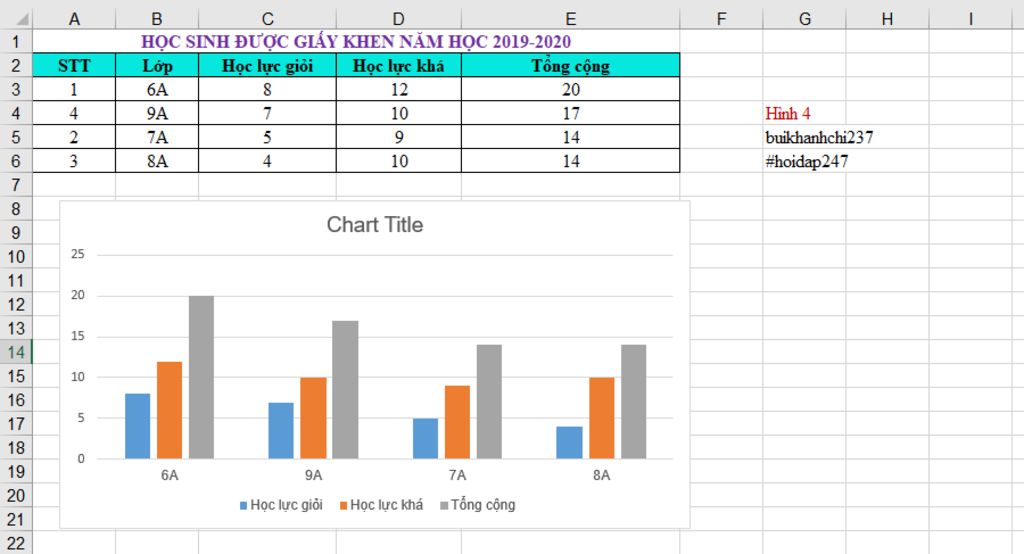Select the 'STT' header cell
1024x554 pixels.
[x=74, y=65]
